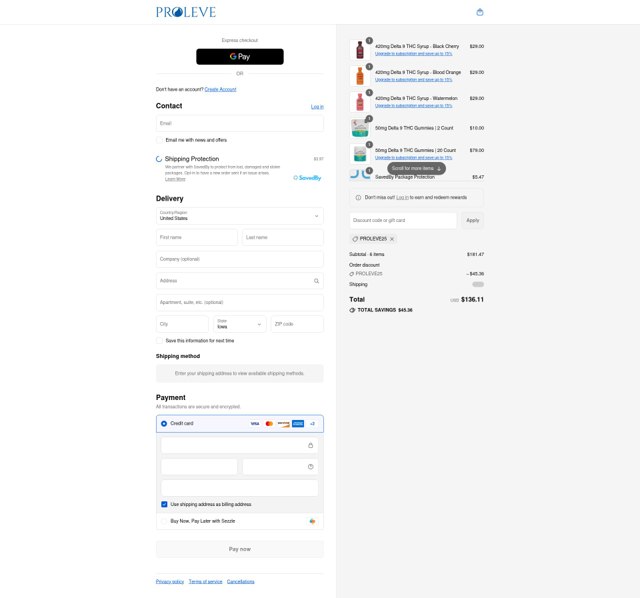Click the American Express icon
Screen dimensions: 640x598
point(298,424)
